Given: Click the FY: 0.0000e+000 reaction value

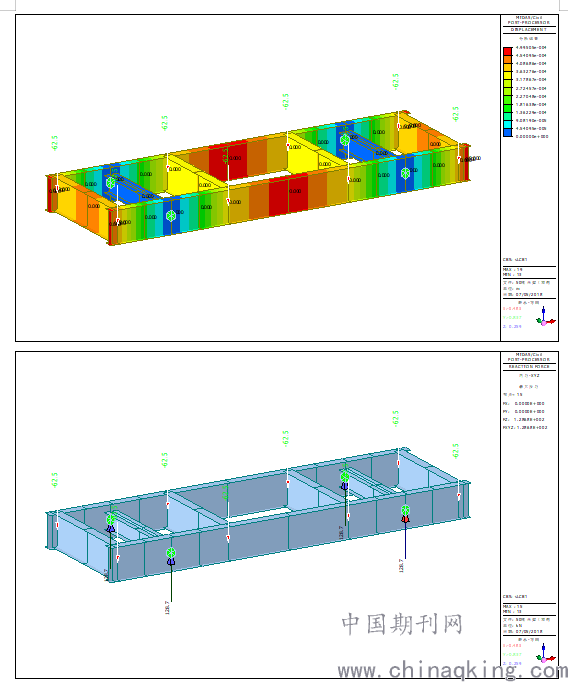Looking at the screenshot, I should [x=524, y=411].
